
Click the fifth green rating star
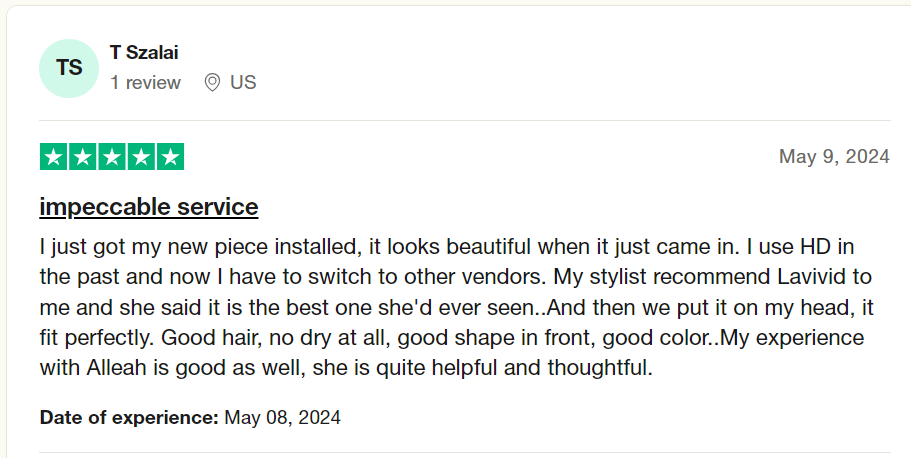tap(170, 157)
